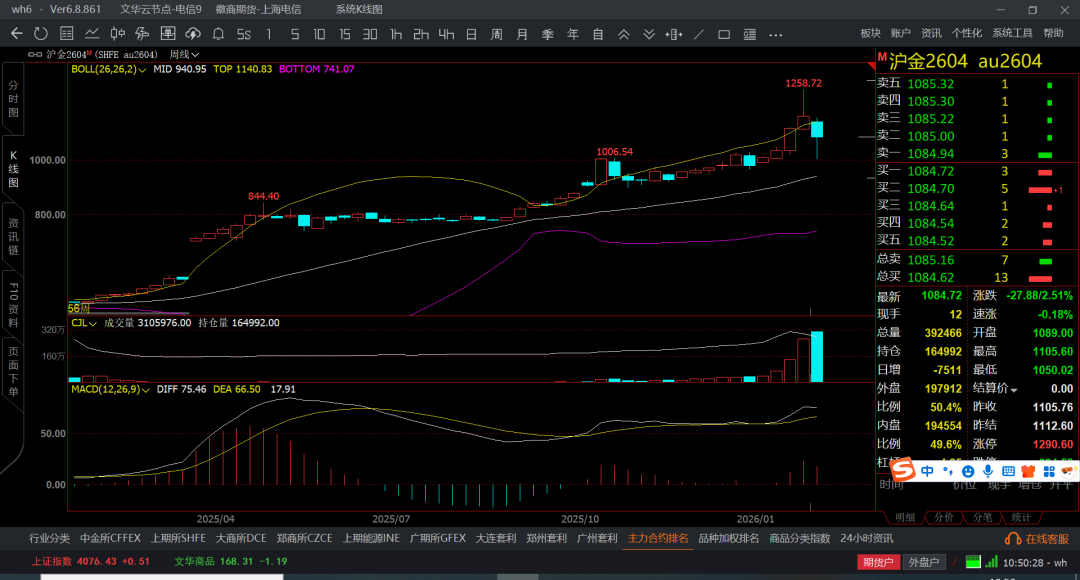Select the line drawing tool
The height and width of the screenshot is (580, 1080).
699,34
